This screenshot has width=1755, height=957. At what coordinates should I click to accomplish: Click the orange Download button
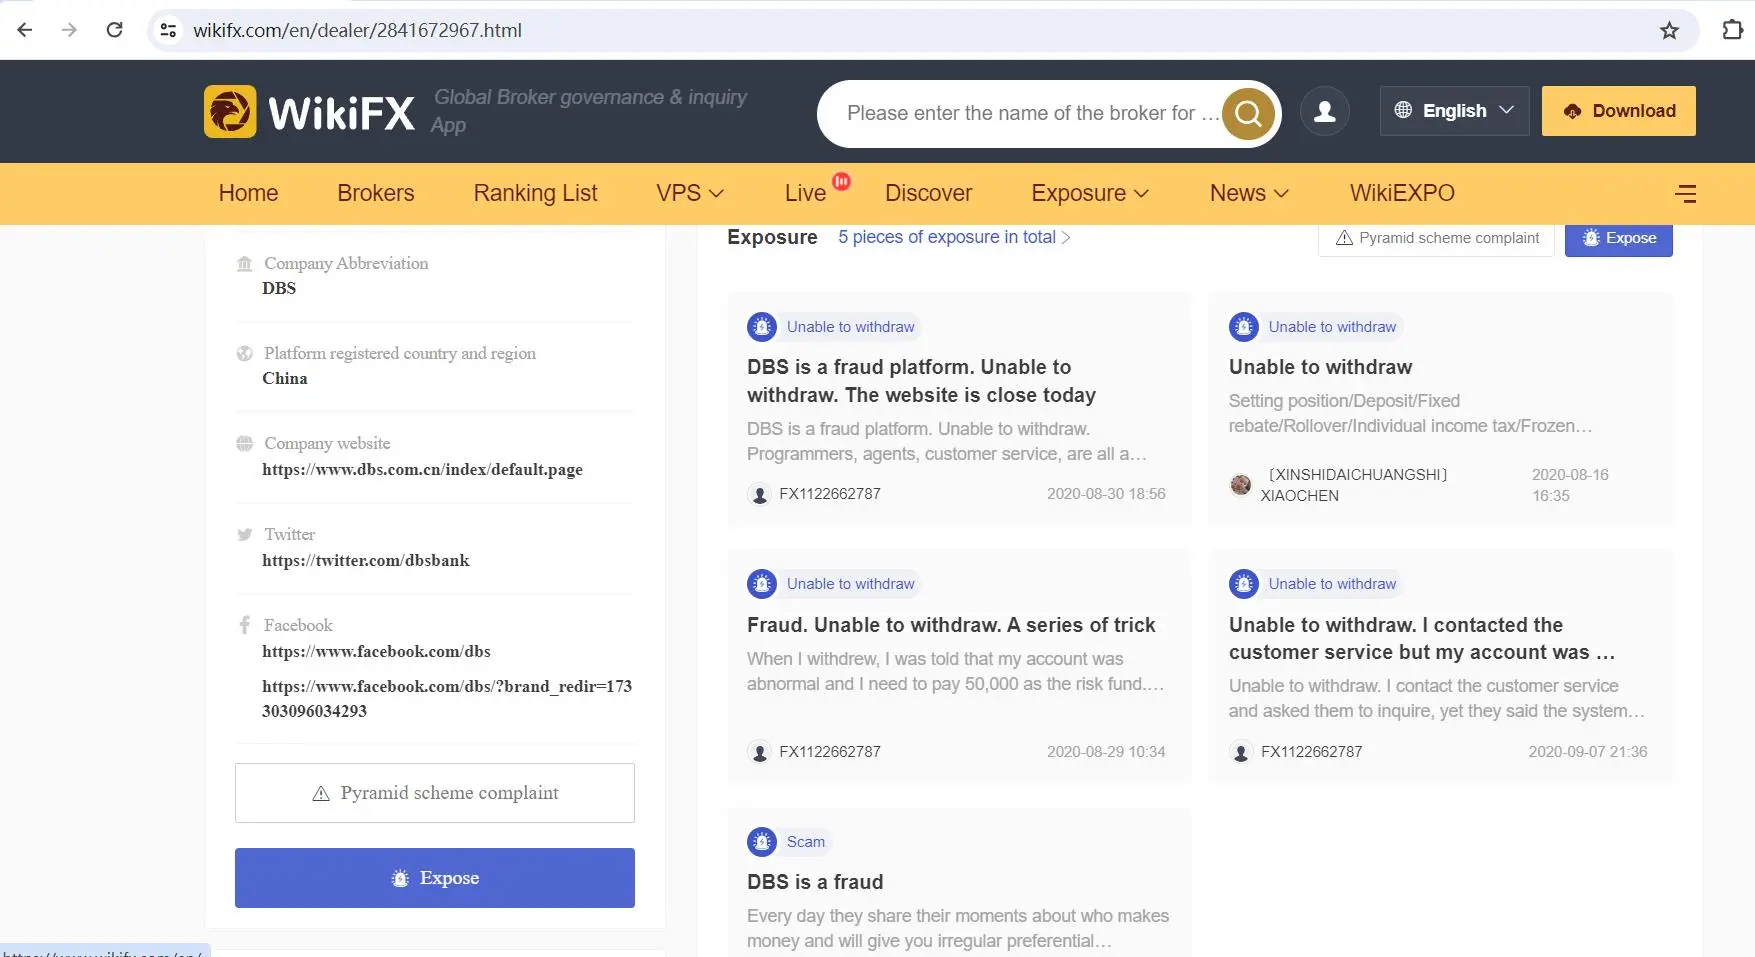click(1618, 111)
